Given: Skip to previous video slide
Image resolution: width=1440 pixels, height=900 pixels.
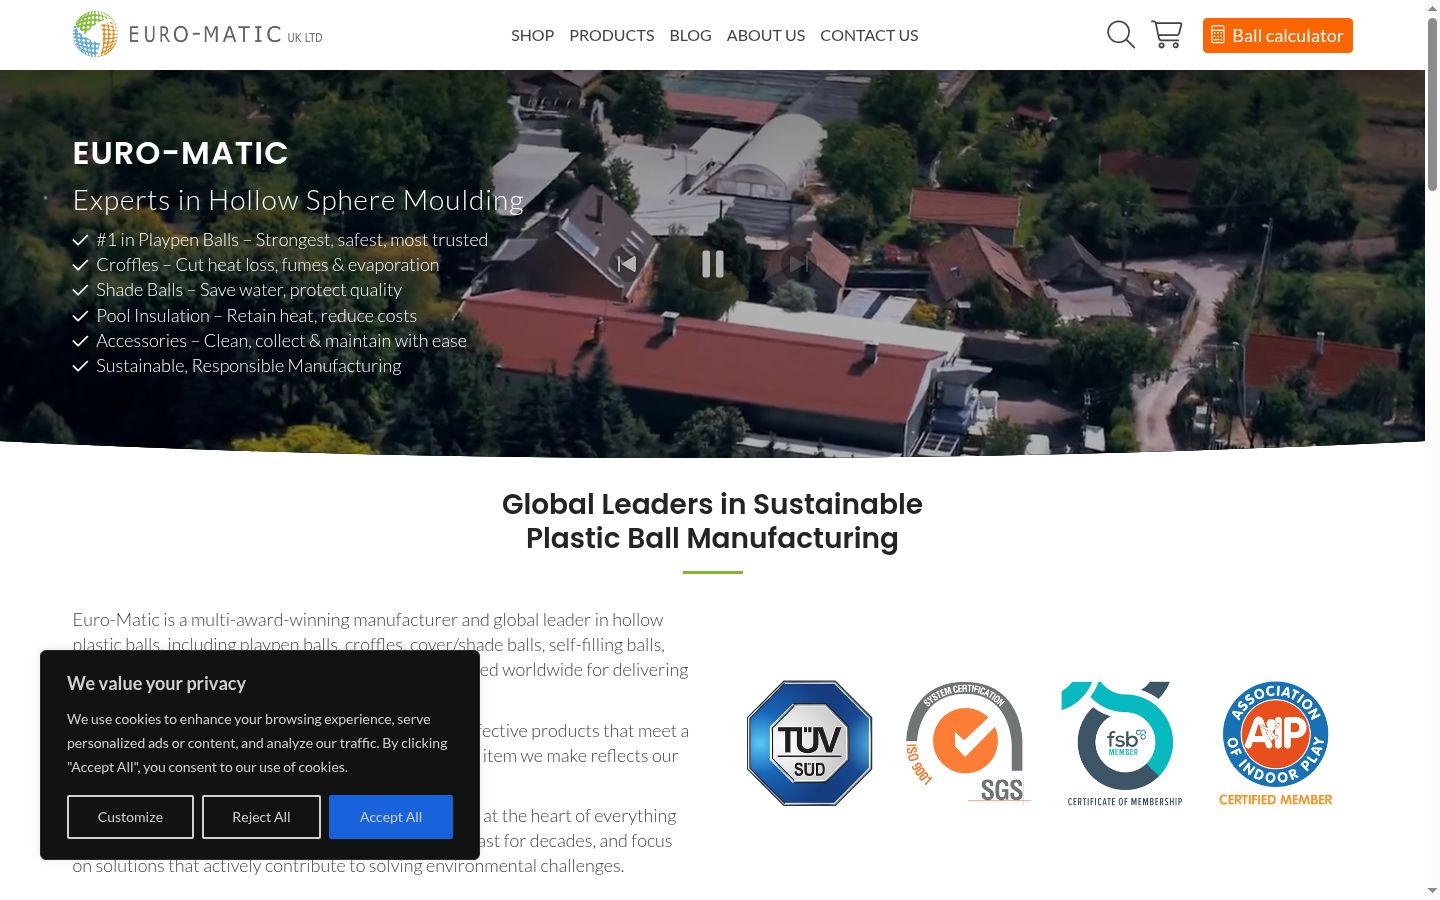Looking at the screenshot, I should click(x=627, y=264).
